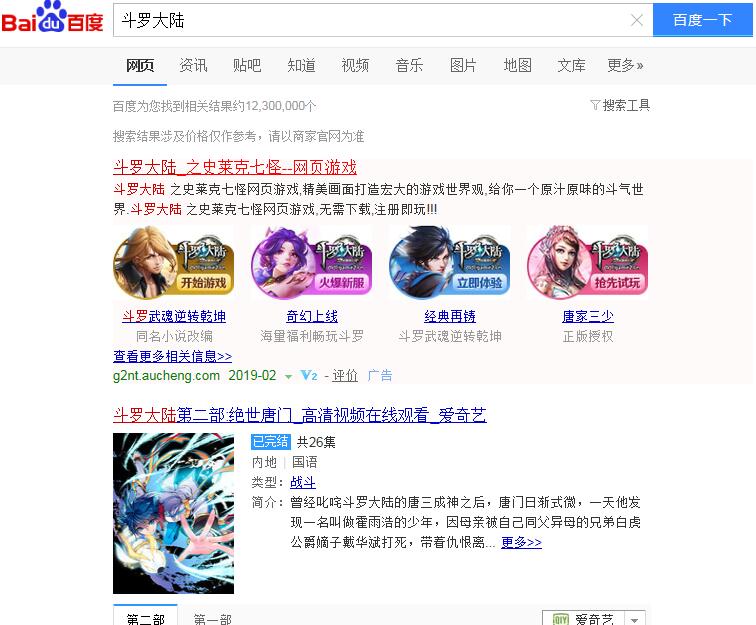Click the 战斗 genre link
The width and height of the screenshot is (756, 625).
pyautogui.click(x=303, y=482)
